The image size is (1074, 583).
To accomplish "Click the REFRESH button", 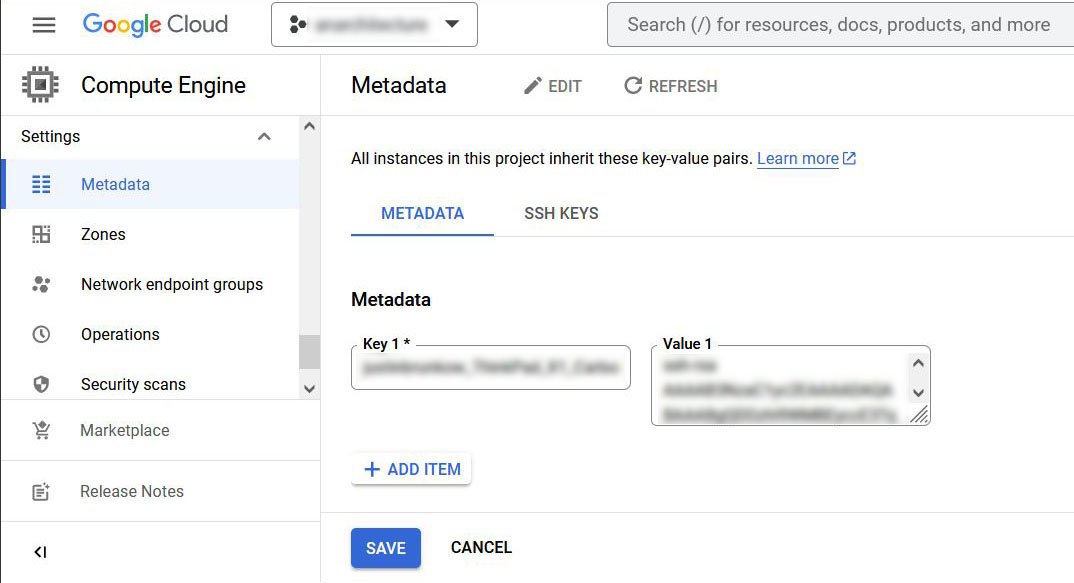I will (671, 86).
